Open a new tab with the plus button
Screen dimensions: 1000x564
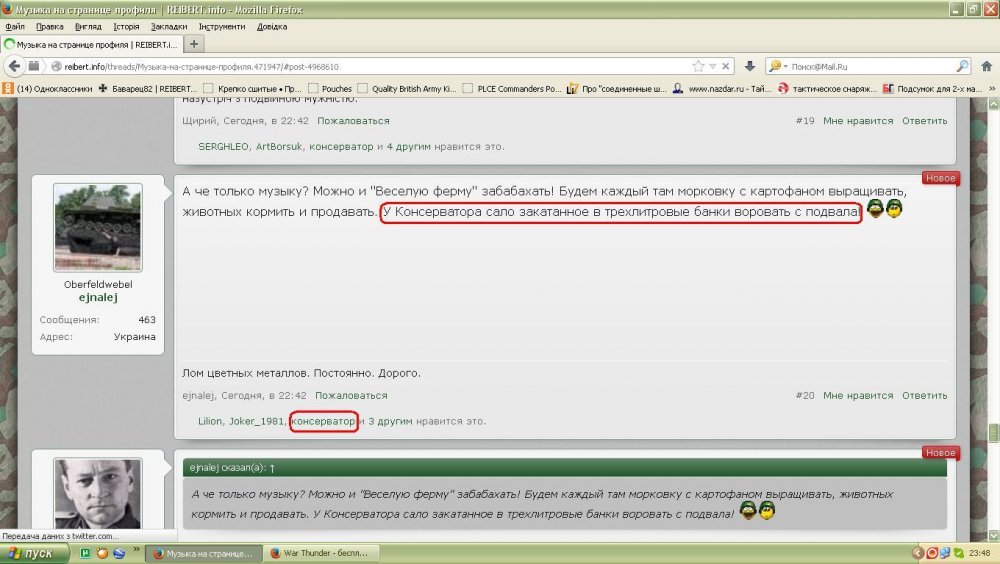[x=194, y=44]
